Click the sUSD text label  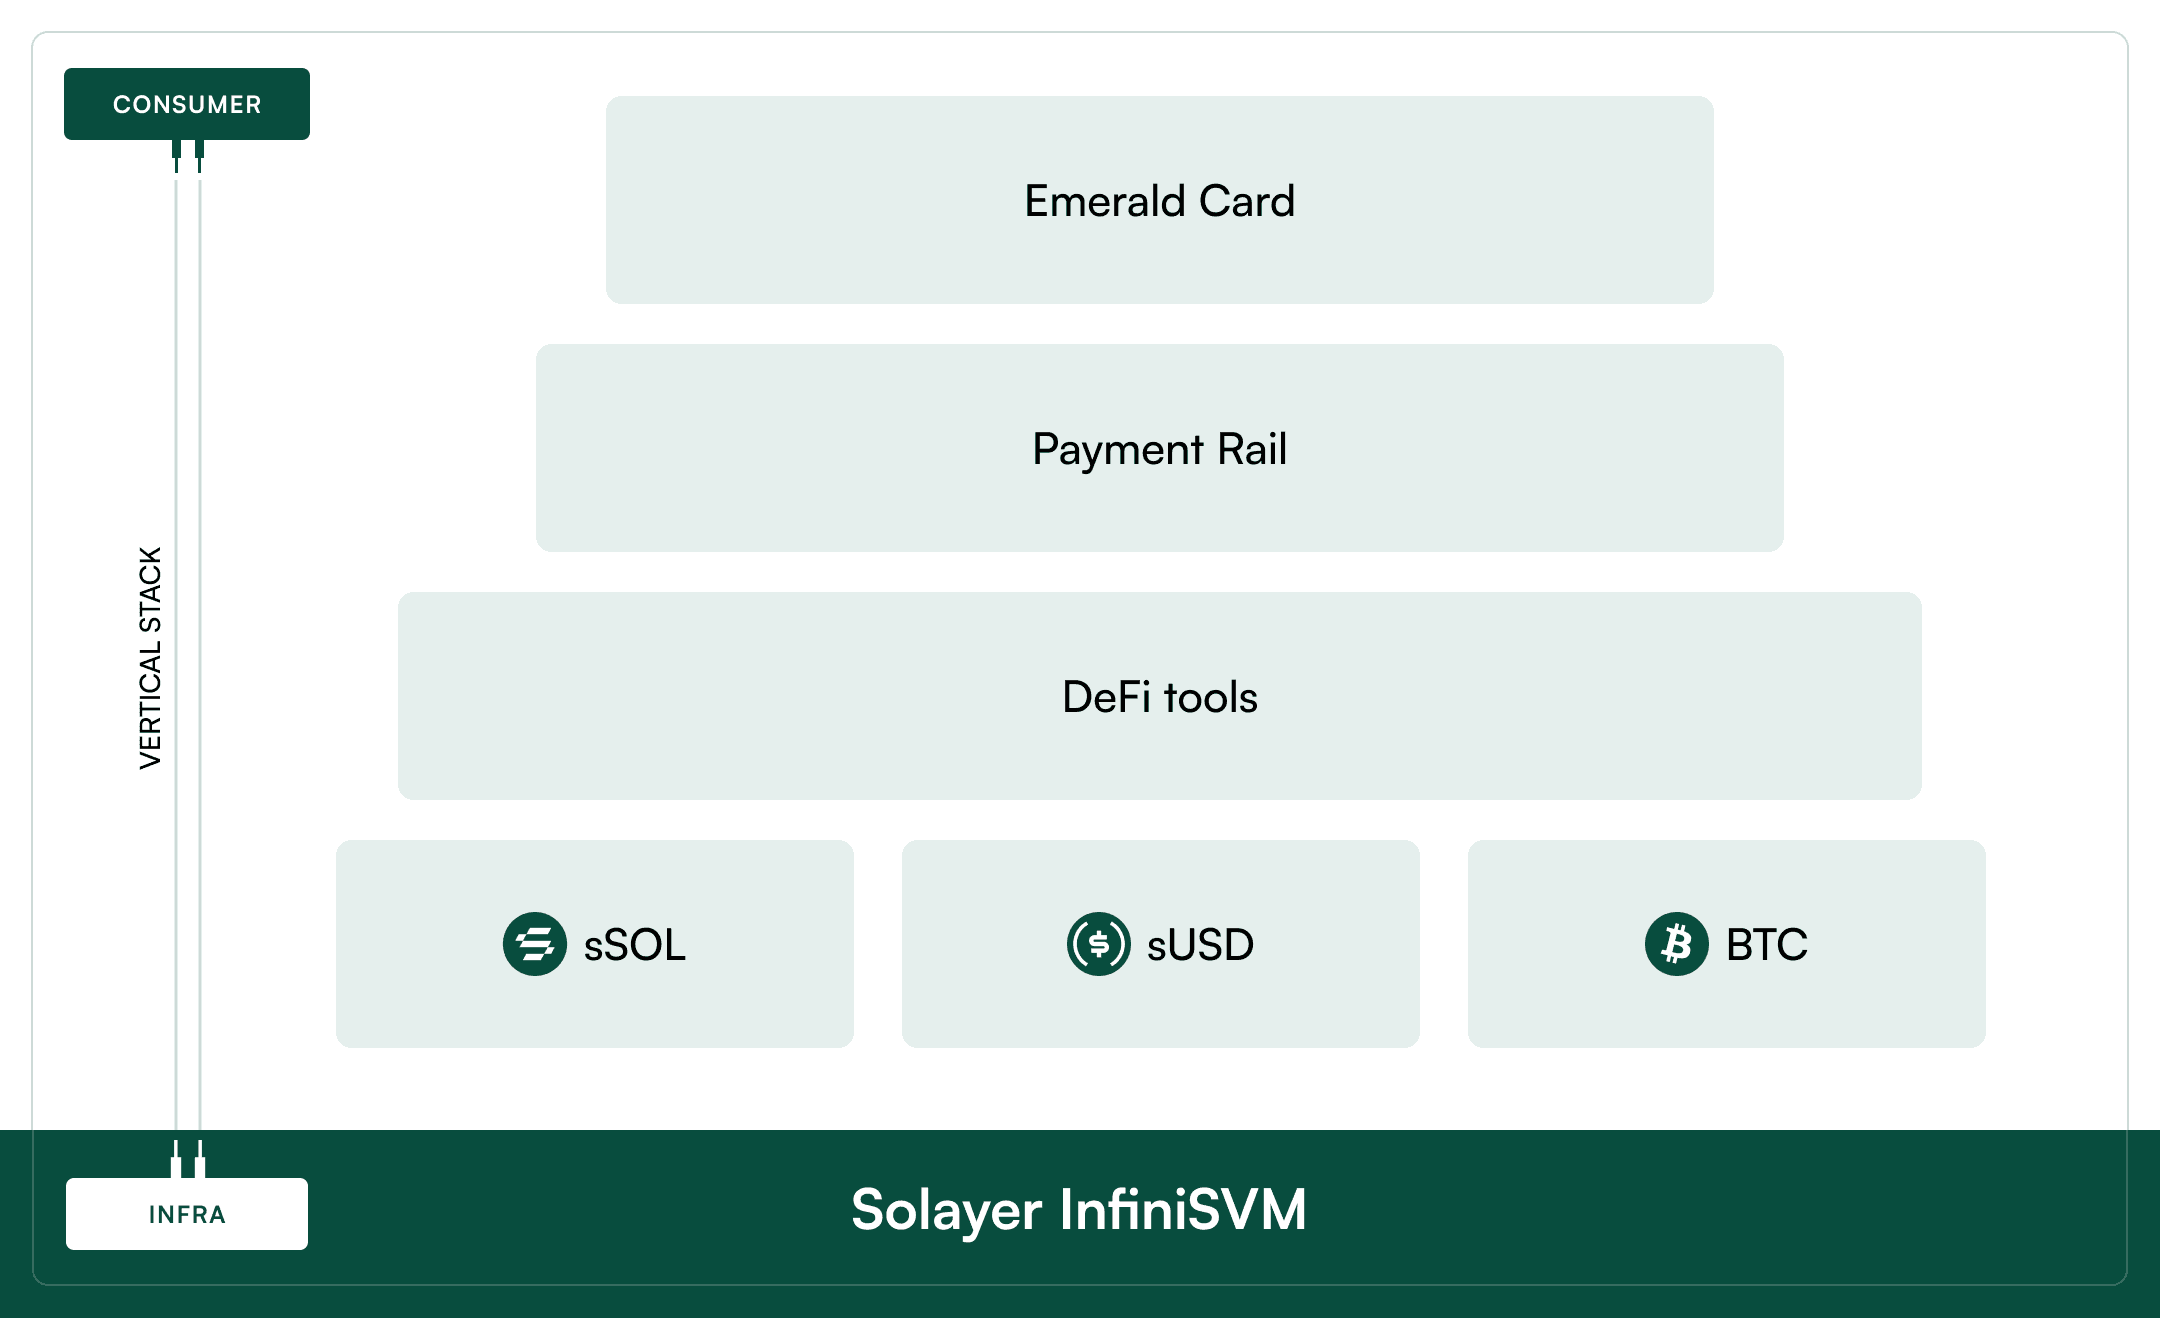click(1200, 945)
